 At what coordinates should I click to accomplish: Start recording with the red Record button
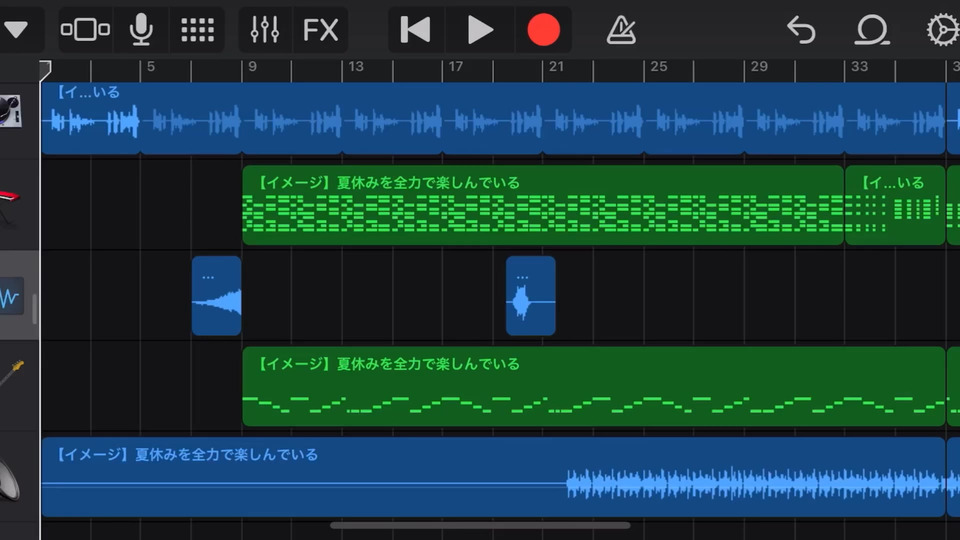(543, 29)
